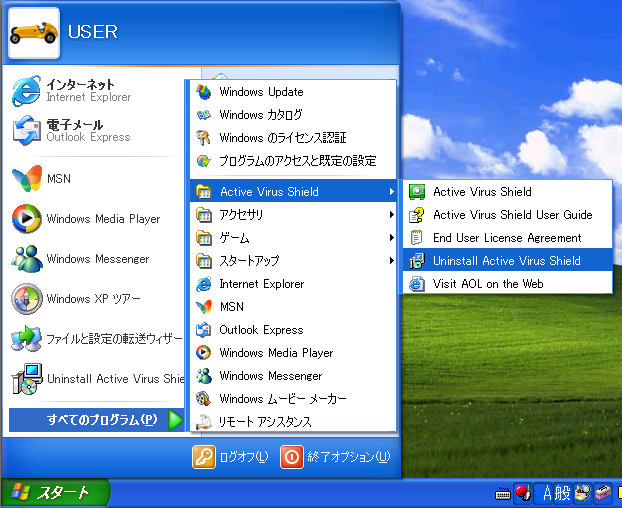Select Uninstall Active Virus Shield in submenu
This screenshot has height=508, width=622.
click(507, 261)
